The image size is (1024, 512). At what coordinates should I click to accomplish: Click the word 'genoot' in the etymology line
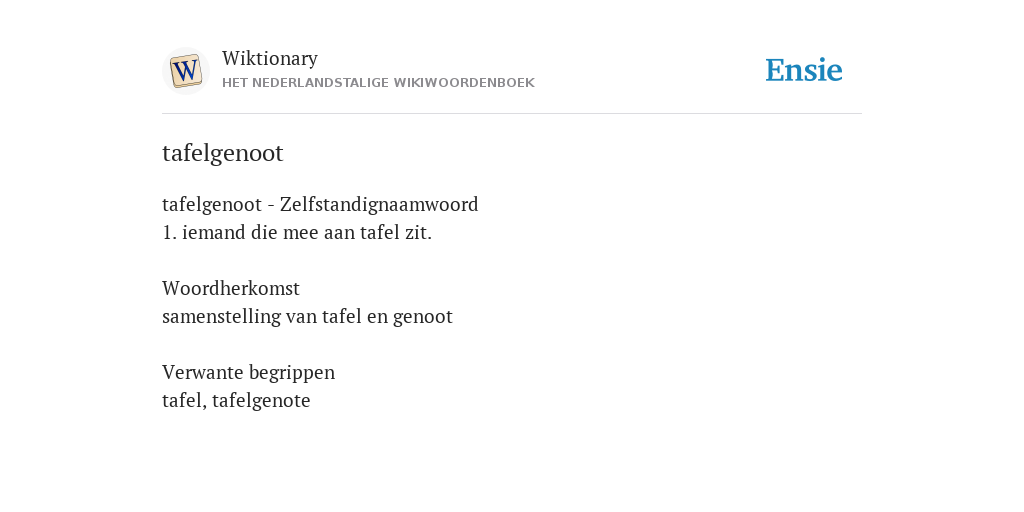(x=423, y=317)
